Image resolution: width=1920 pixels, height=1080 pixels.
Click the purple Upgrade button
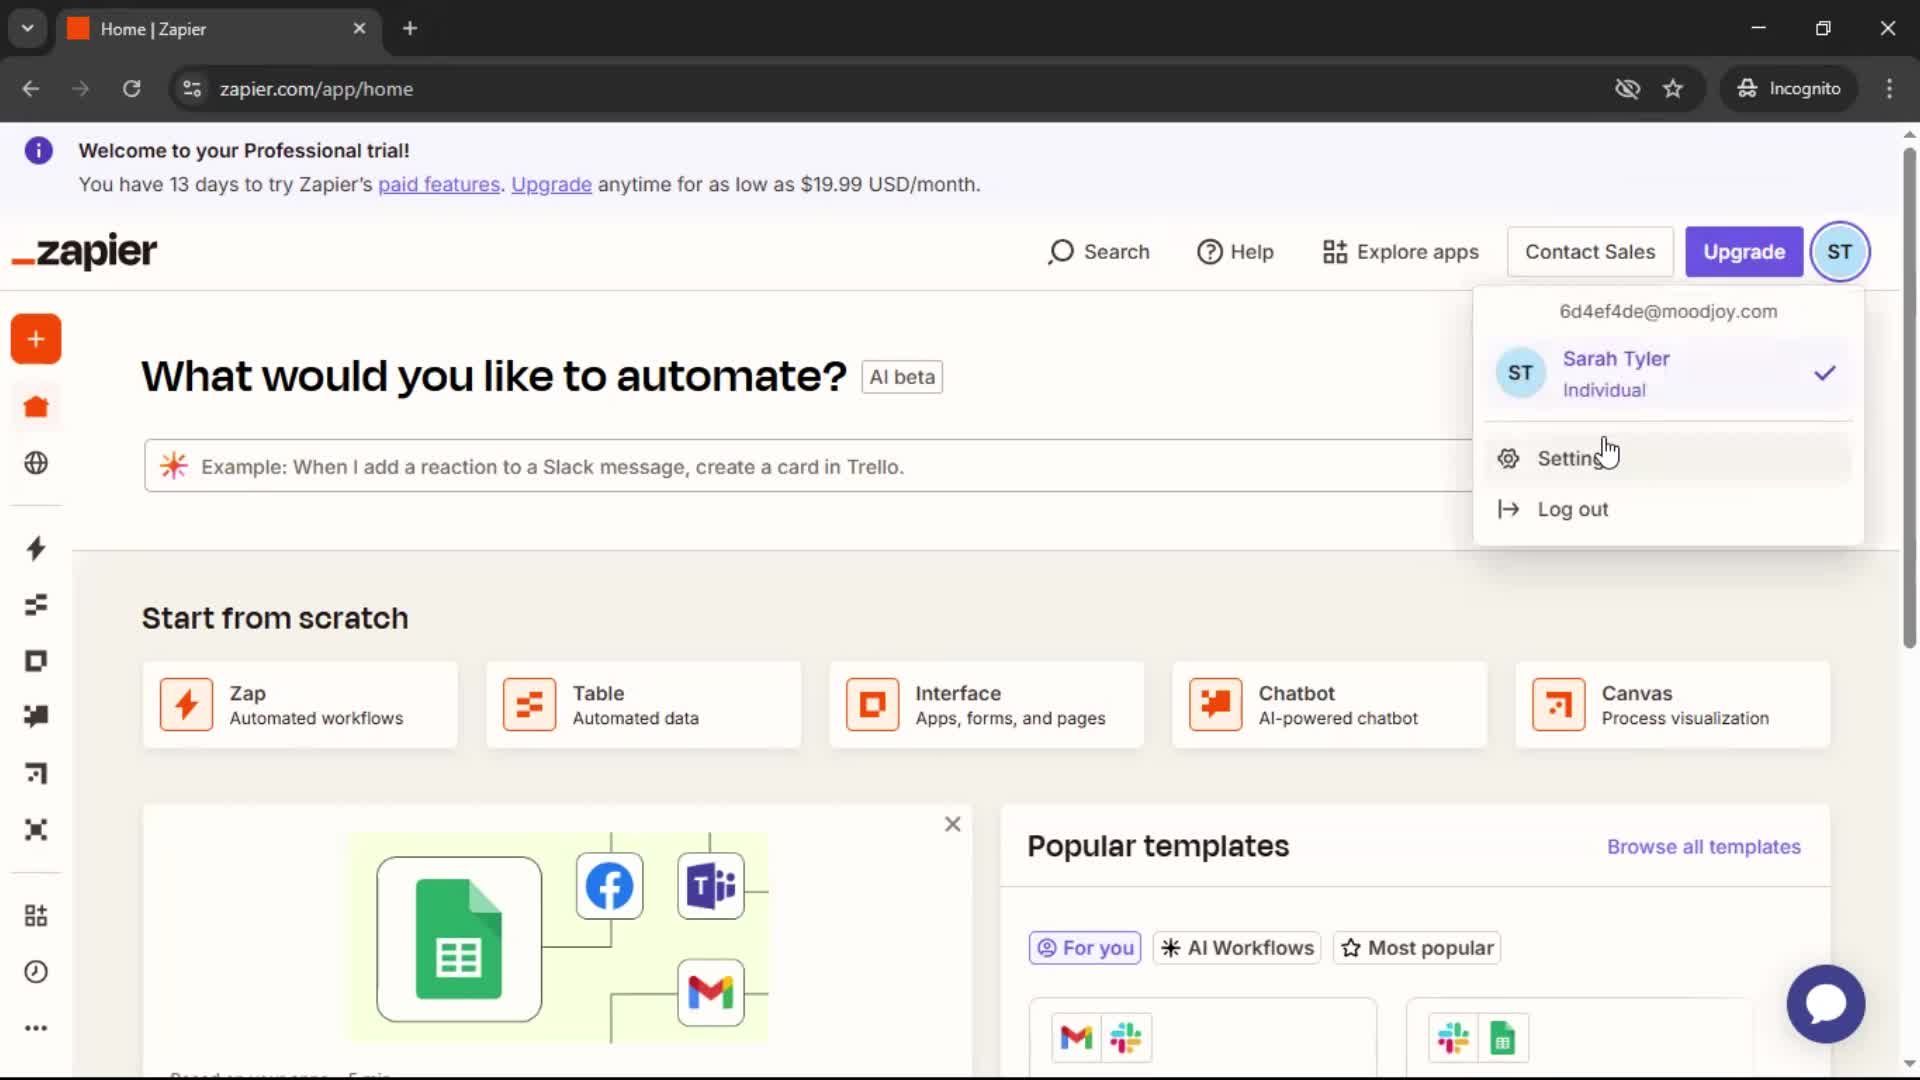[1744, 252]
